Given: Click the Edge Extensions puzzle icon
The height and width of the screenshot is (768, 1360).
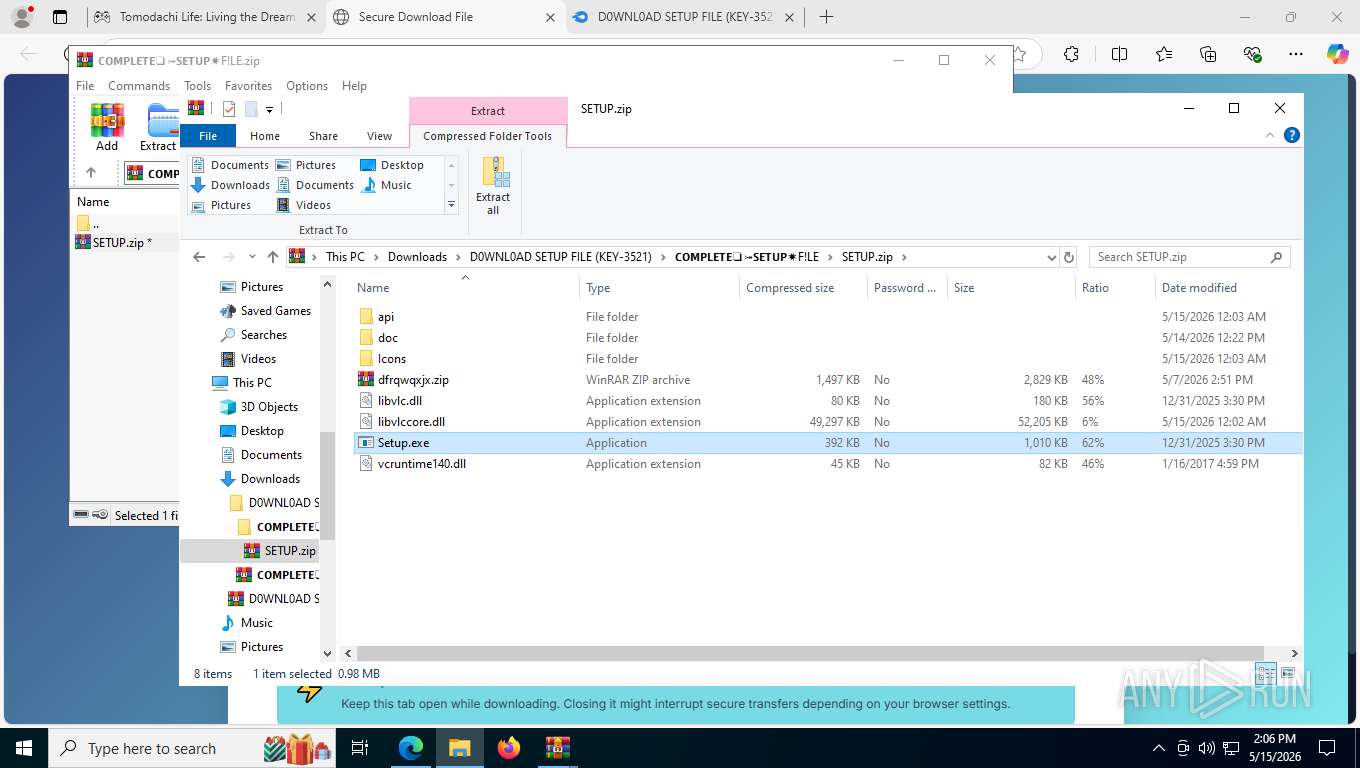Looking at the screenshot, I should (x=1071, y=54).
